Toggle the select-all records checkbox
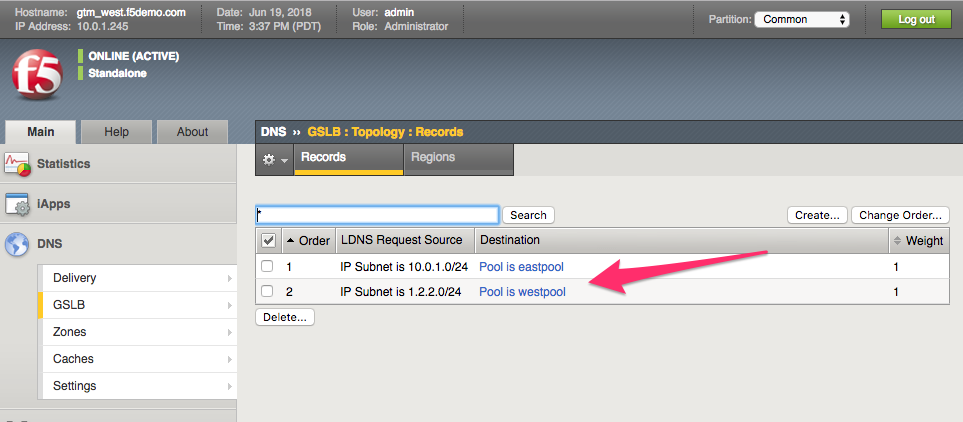The width and height of the screenshot is (963, 422). point(268,241)
